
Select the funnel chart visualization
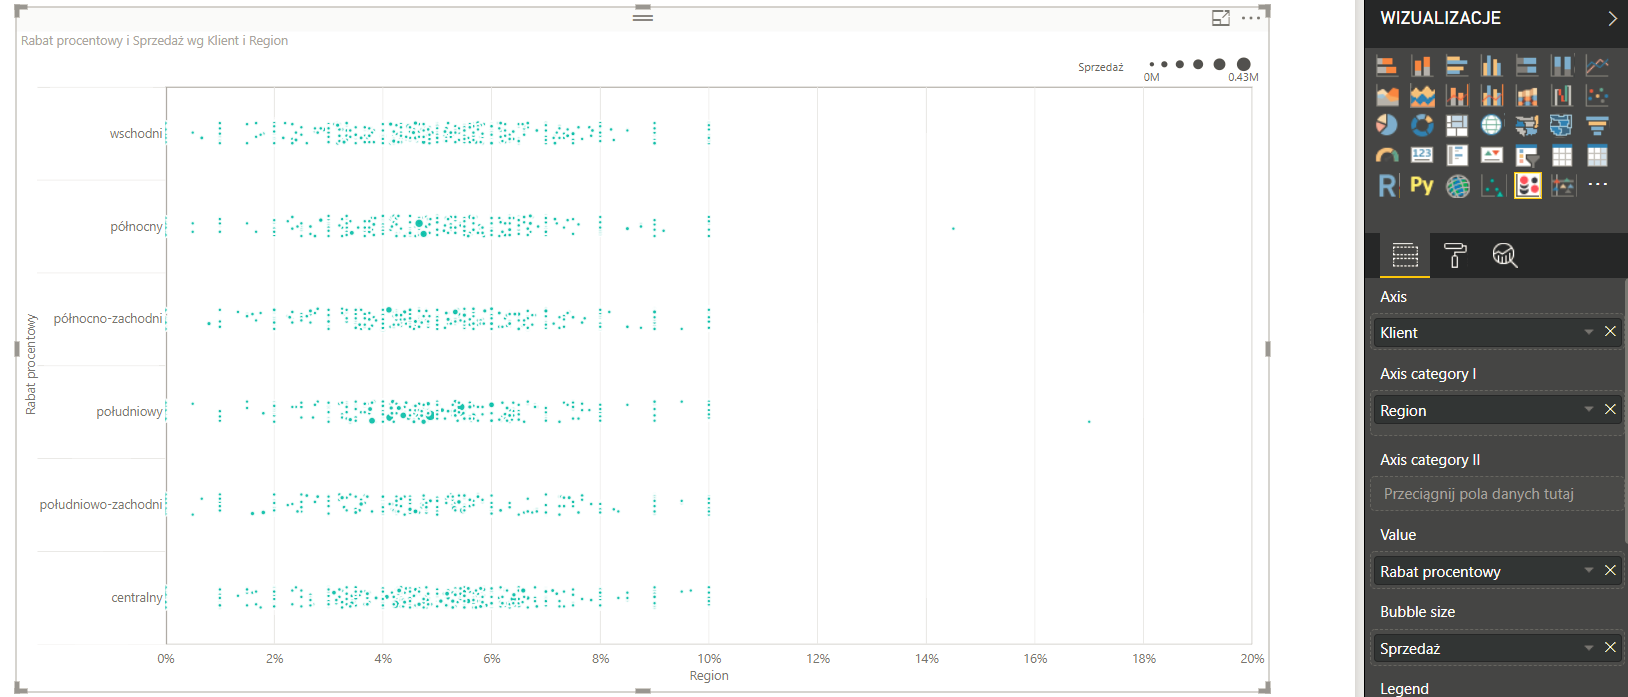pos(1597,125)
